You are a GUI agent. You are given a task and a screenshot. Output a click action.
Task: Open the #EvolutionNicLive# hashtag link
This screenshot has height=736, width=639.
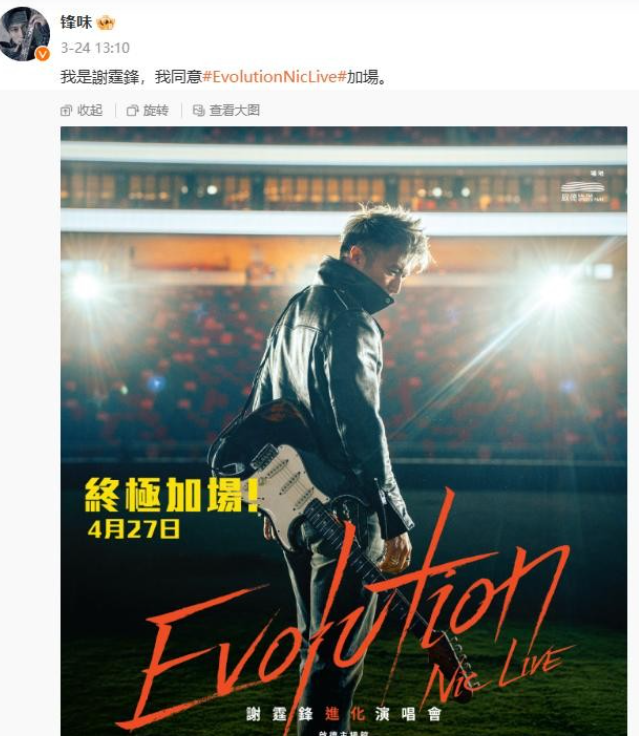(x=274, y=77)
